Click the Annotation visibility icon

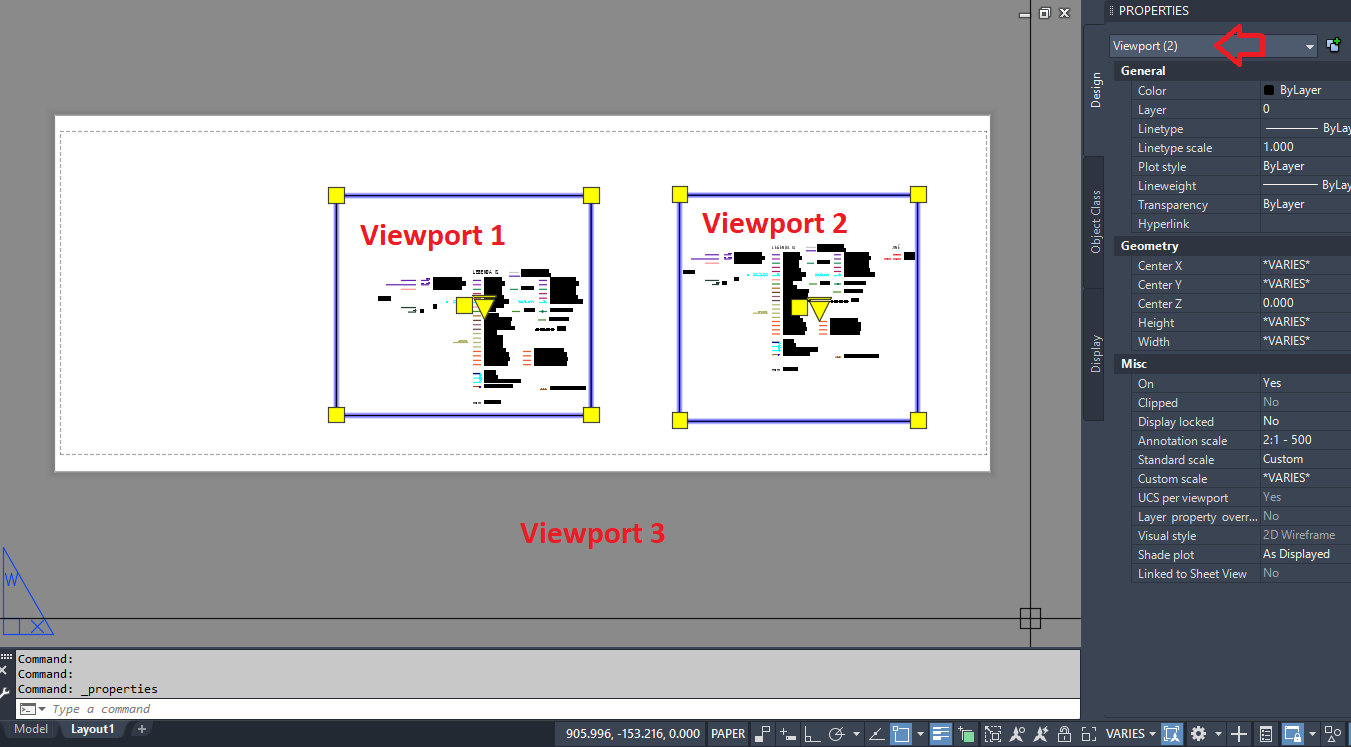(x=1017, y=733)
